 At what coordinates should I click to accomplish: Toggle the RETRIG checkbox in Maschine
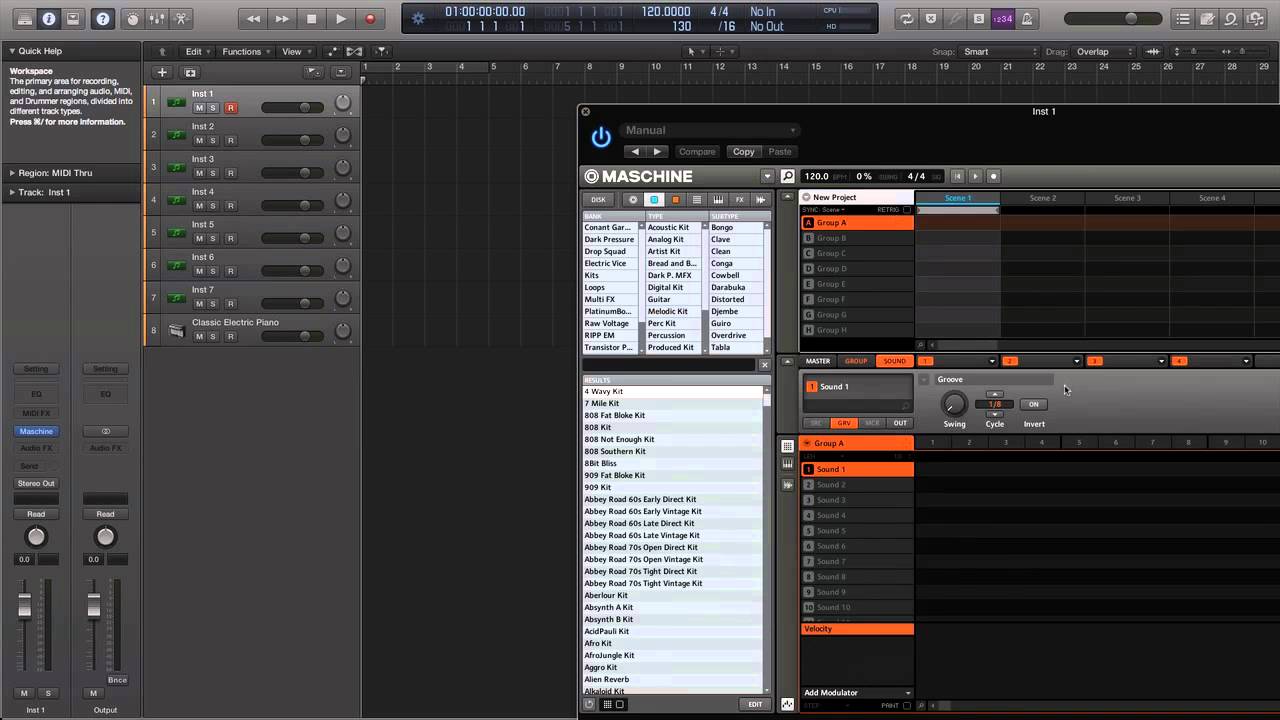(907, 210)
